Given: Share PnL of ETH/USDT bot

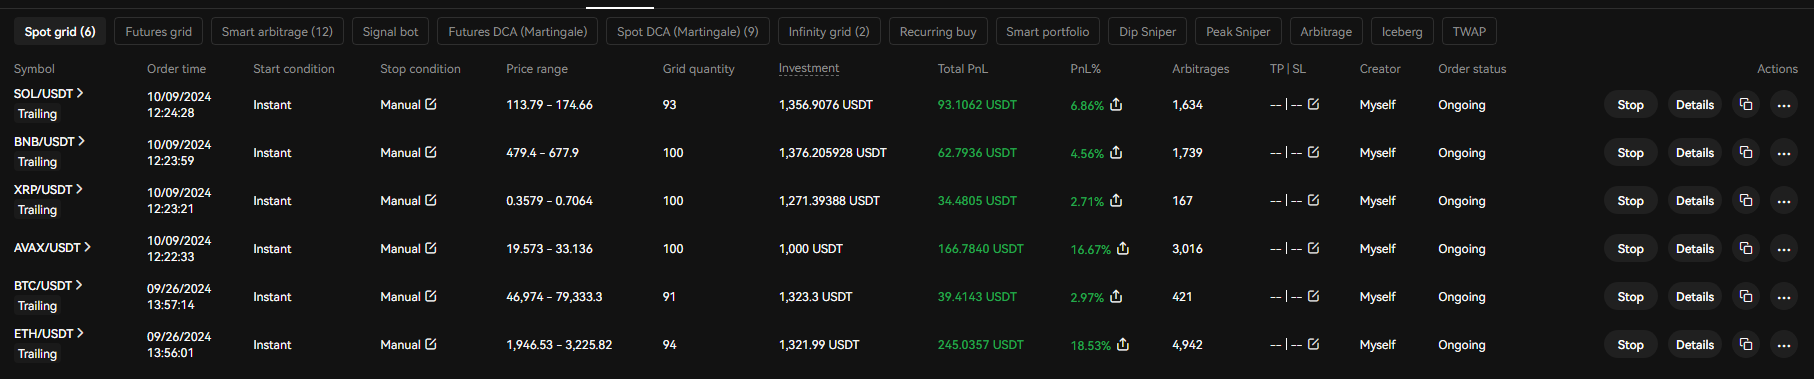Looking at the screenshot, I should [x=1123, y=344].
